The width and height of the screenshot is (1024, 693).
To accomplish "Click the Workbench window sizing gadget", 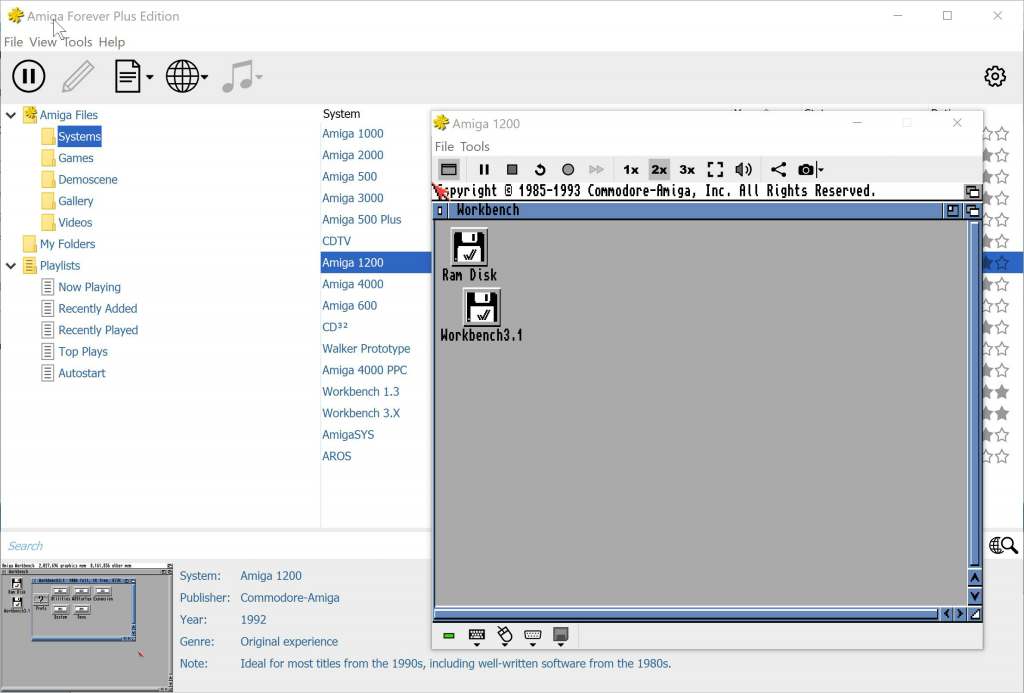I will tap(974, 614).
